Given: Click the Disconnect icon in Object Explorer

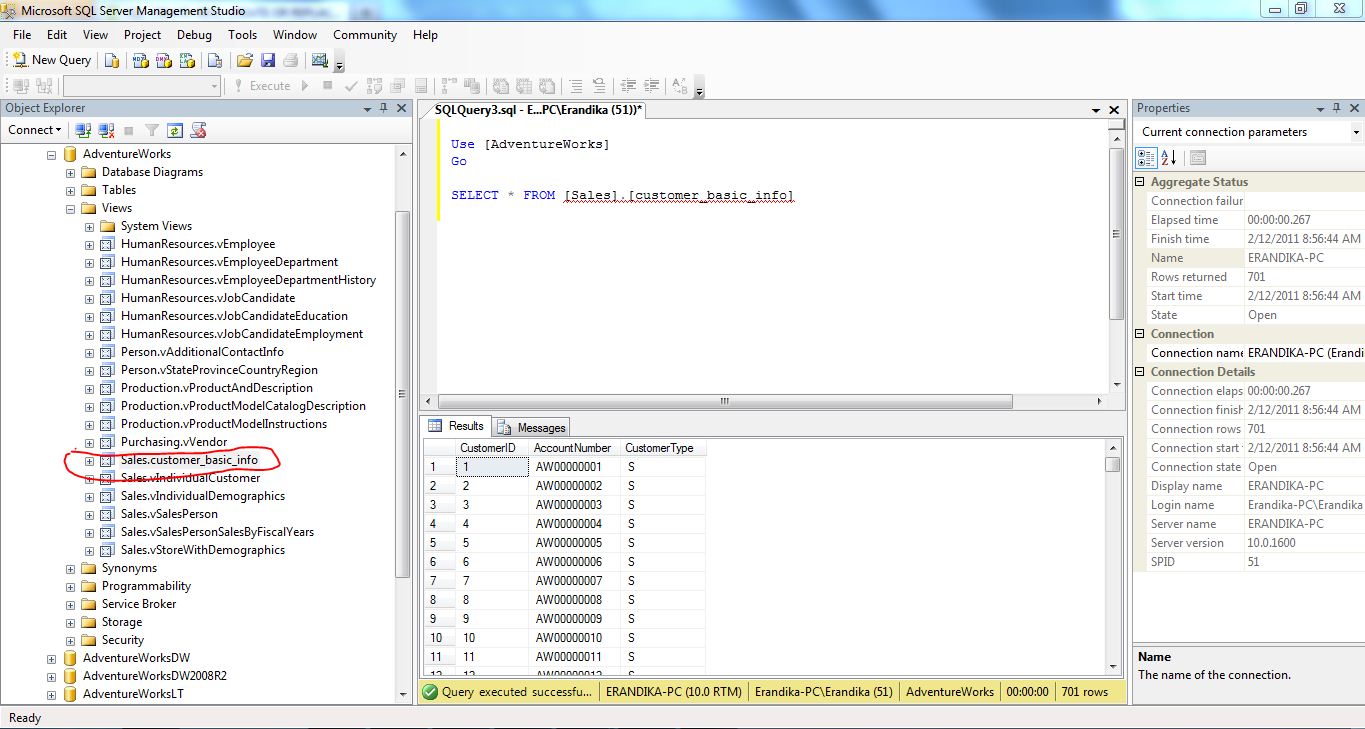Looking at the screenshot, I should click(x=106, y=130).
